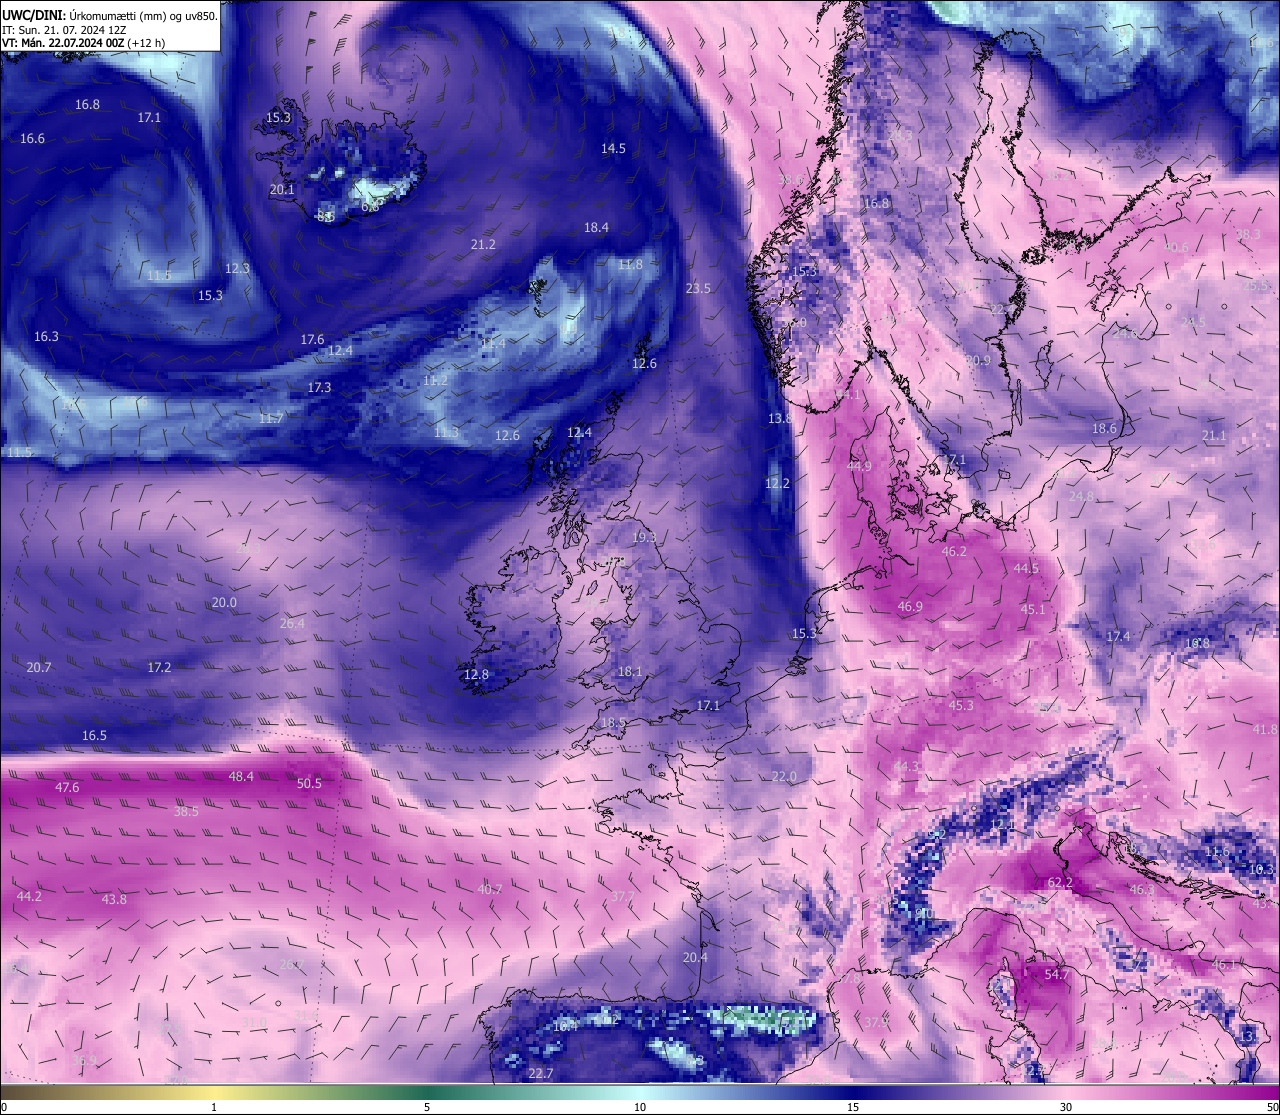Select the 16.6 value on the map
The width and height of the screenshot is (1280, 1115).
tap(32, 139)
